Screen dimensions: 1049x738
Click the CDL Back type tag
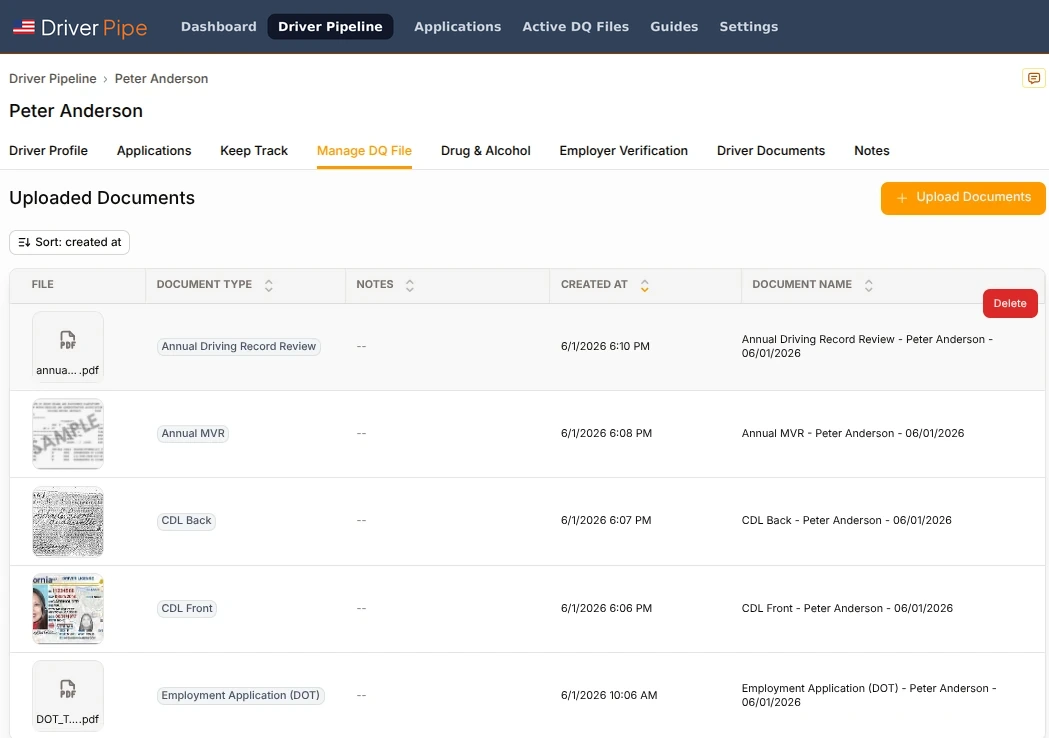point(187,521)
